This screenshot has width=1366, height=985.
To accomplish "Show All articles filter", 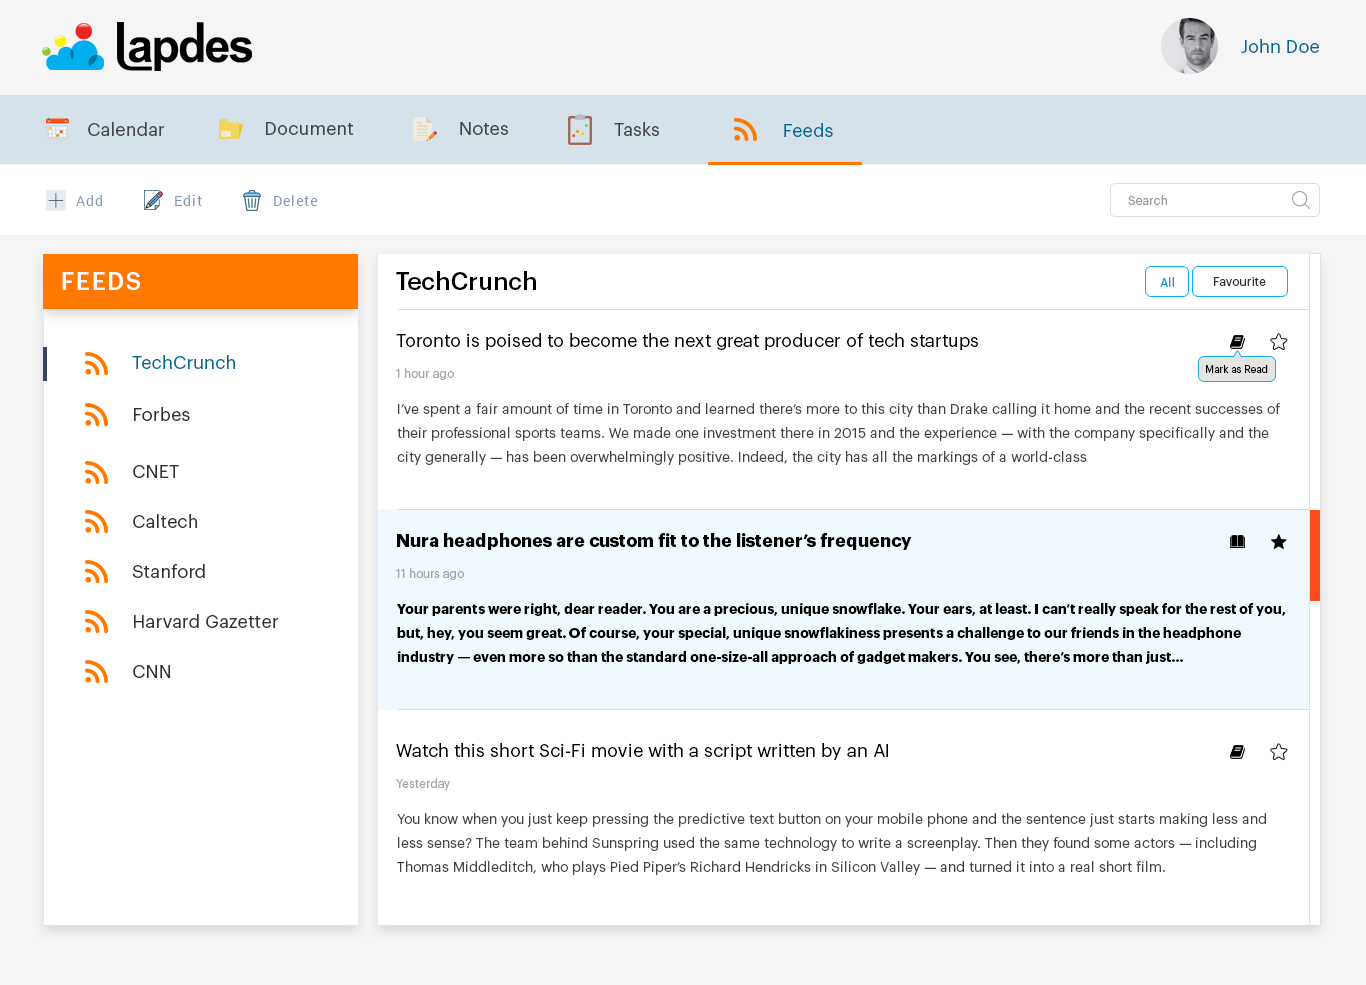I will pos(1167,282).
